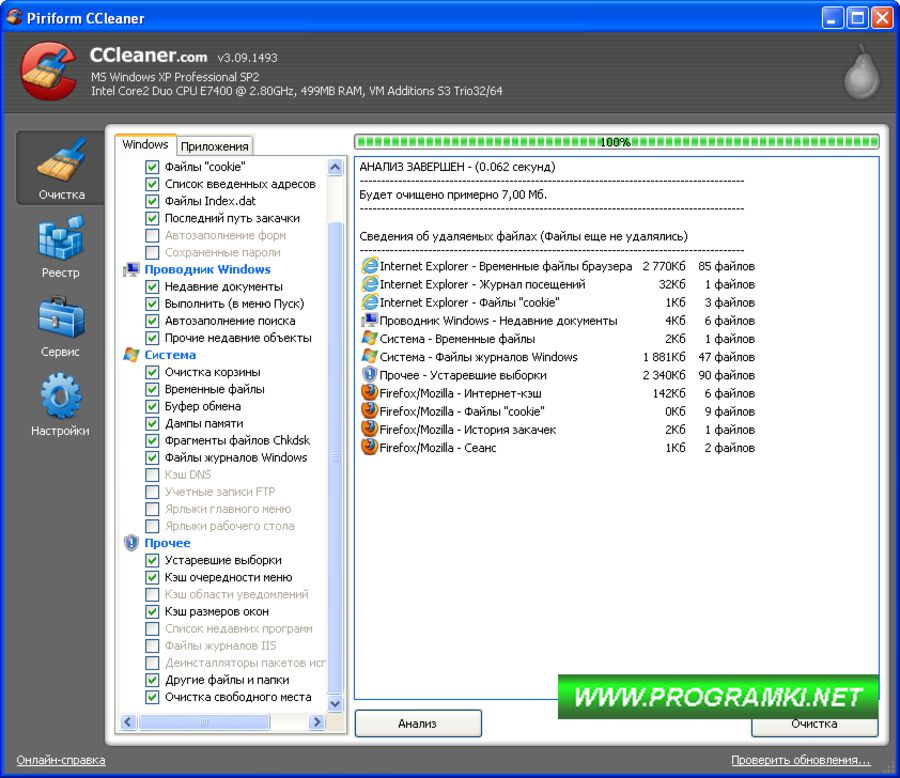Toggle the Очистка корзины checkbox

point(153,372)
